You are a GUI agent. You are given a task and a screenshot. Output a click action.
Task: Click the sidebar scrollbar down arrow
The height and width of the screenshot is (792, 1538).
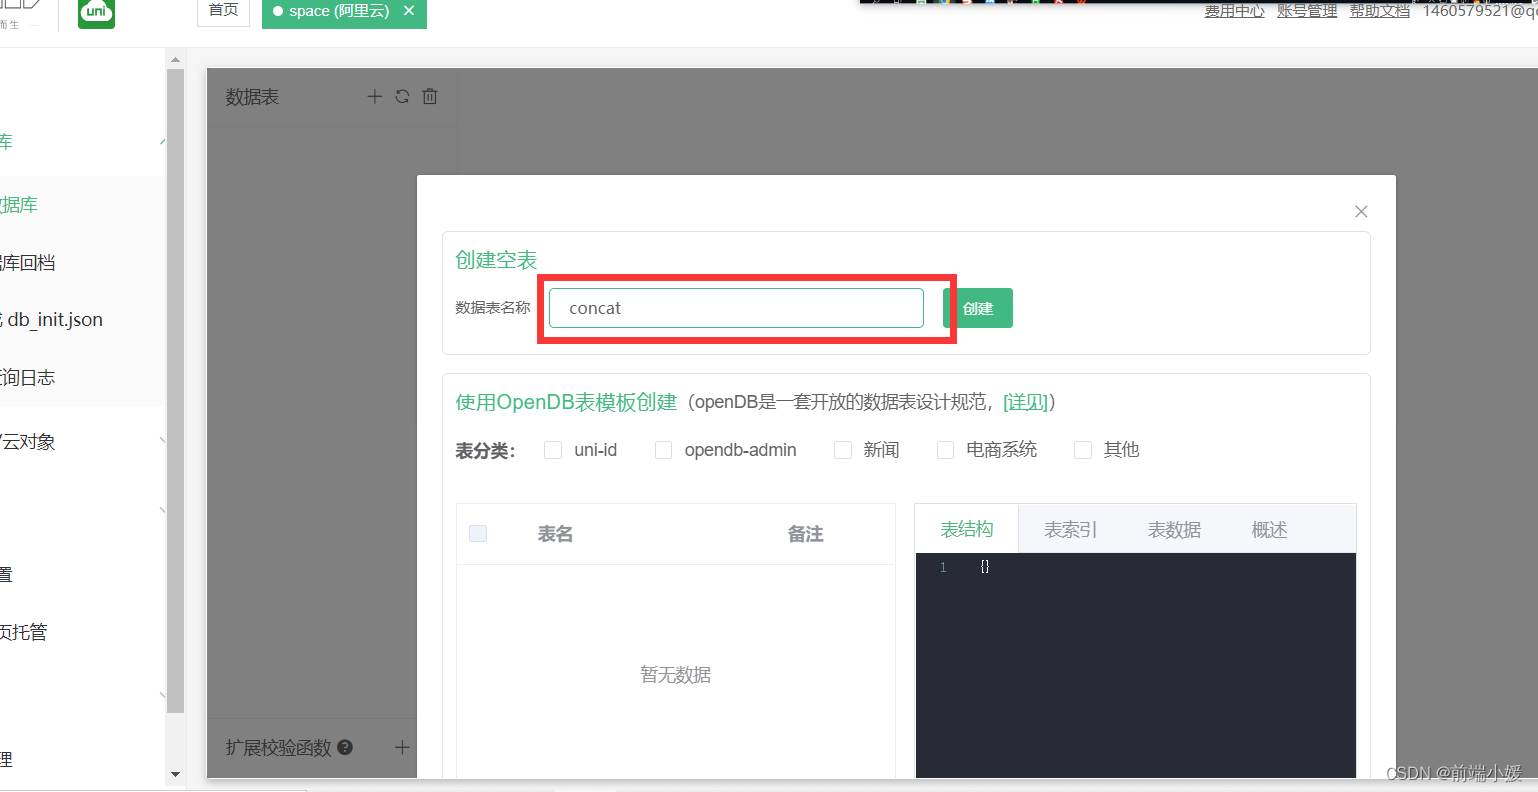(x=175, y=774)
